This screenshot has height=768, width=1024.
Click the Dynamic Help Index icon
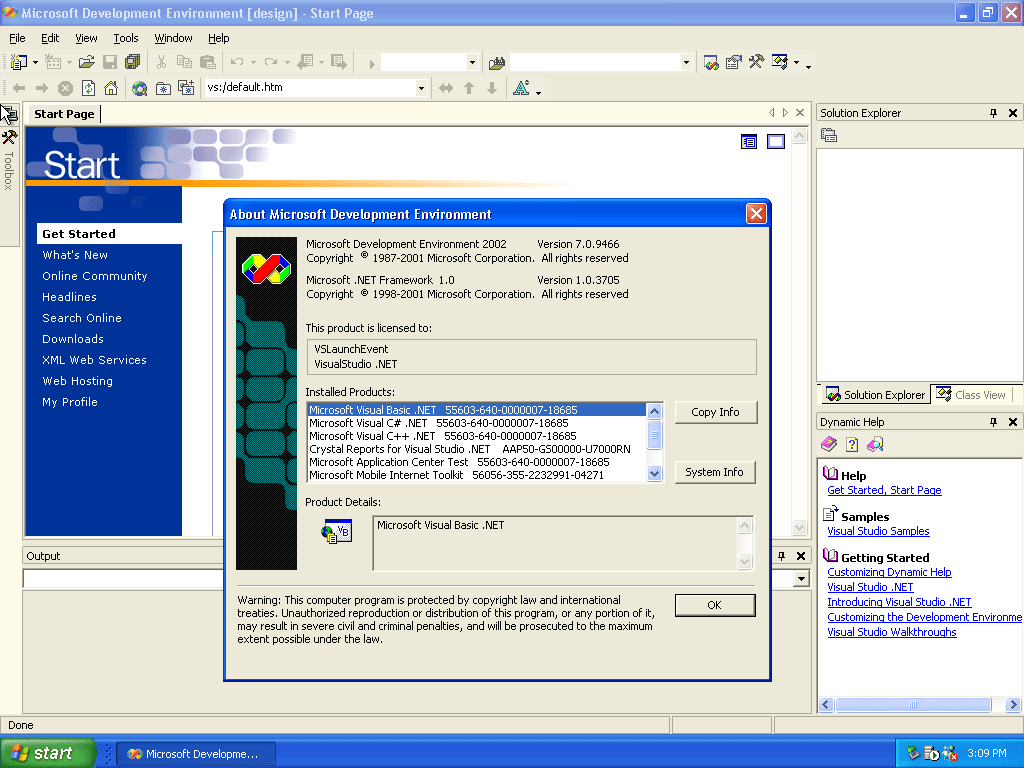pyautogui.click(x=852, y=445)
